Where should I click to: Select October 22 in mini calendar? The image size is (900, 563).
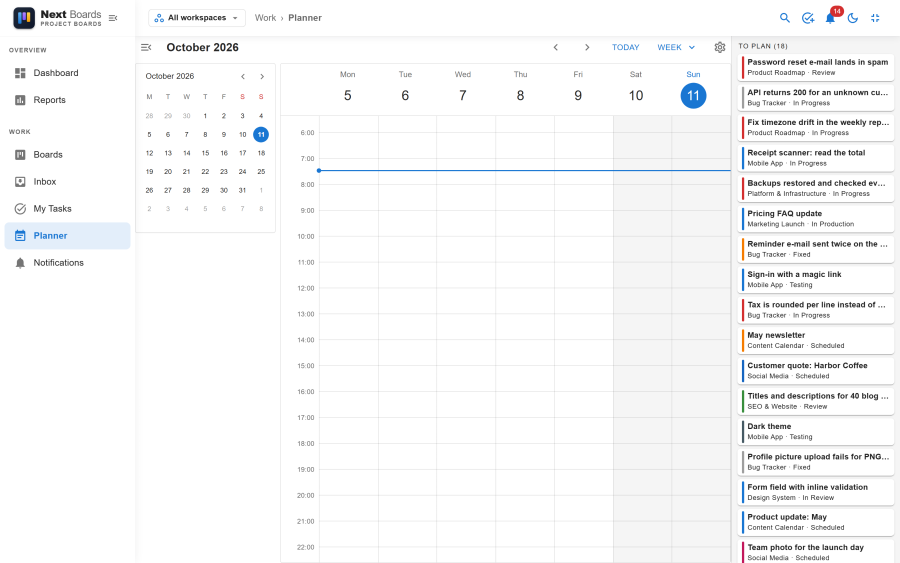205,172
